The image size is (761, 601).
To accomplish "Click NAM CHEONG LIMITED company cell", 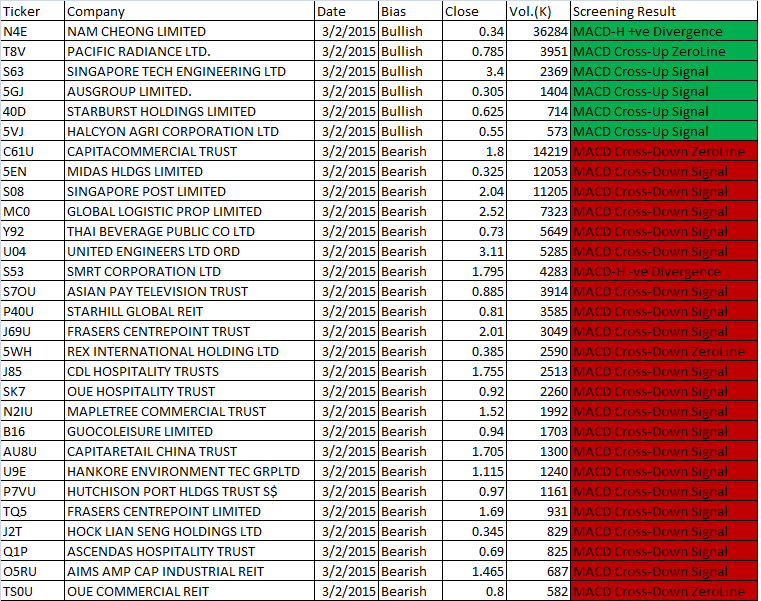I will (x=189, y=31).
